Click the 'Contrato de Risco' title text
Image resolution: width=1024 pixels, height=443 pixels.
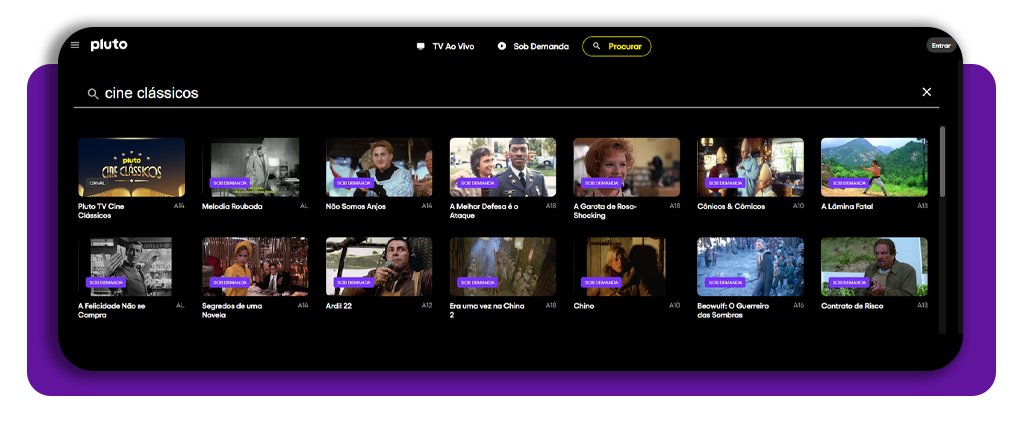(852, 306)
